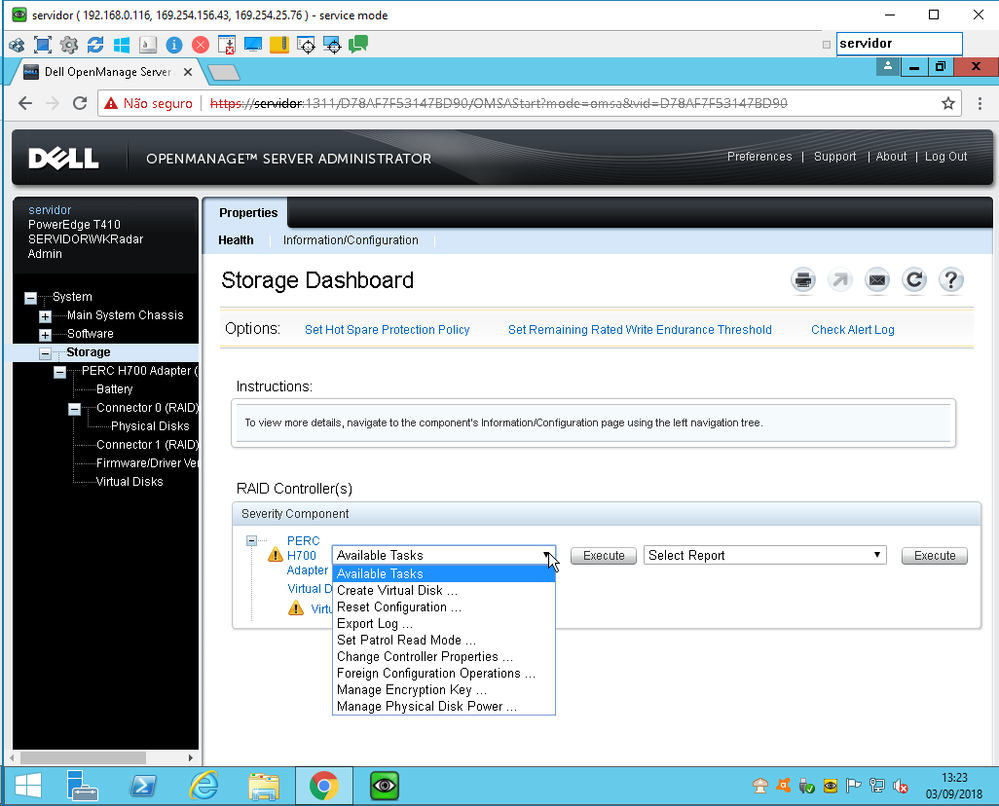Click the Properties tab
This screenshot has height=806, width=999.
pyautogui.click(x=248, y=213)
